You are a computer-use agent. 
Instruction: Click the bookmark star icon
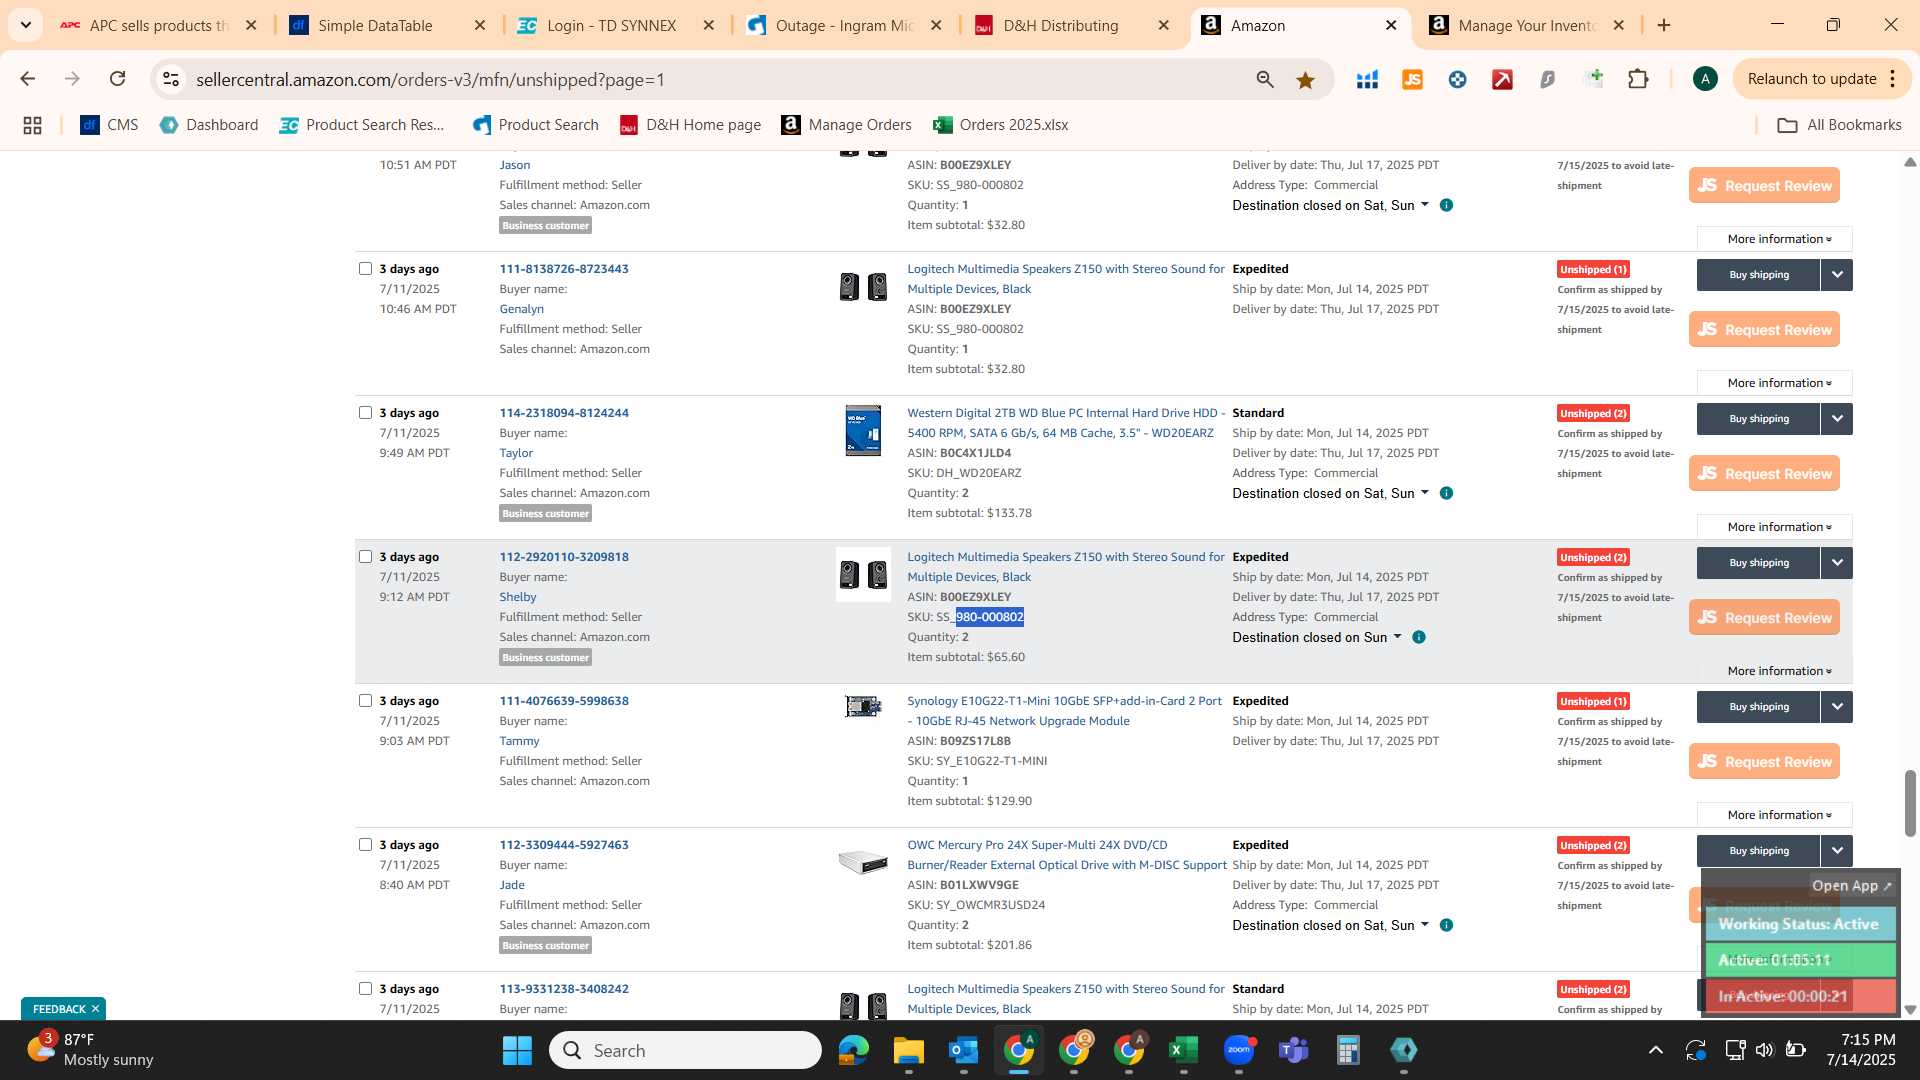coord(1305,79)
